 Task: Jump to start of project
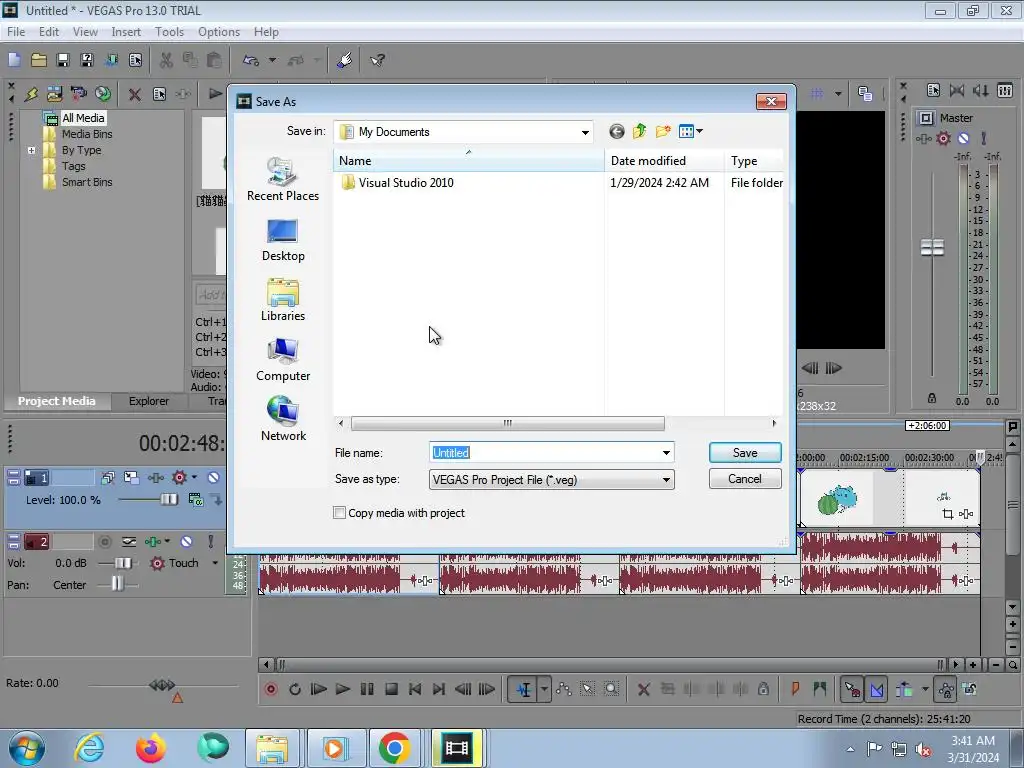tap(415, 689)
